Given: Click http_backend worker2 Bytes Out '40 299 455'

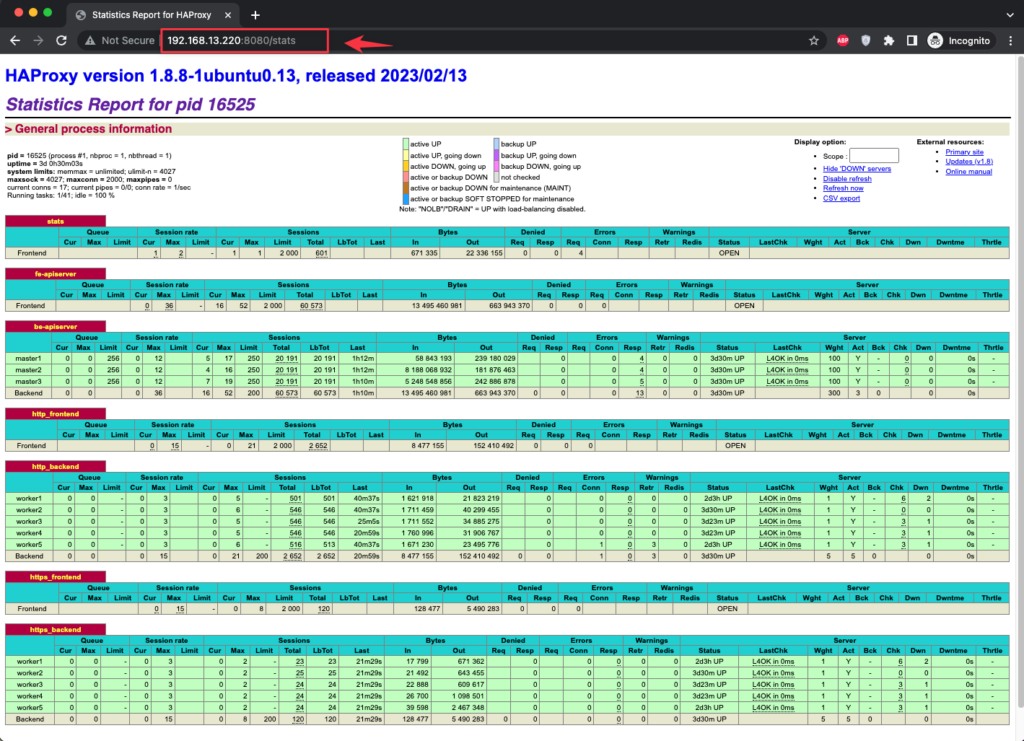Looking at the screenshot, I should [x=479, y=510].
